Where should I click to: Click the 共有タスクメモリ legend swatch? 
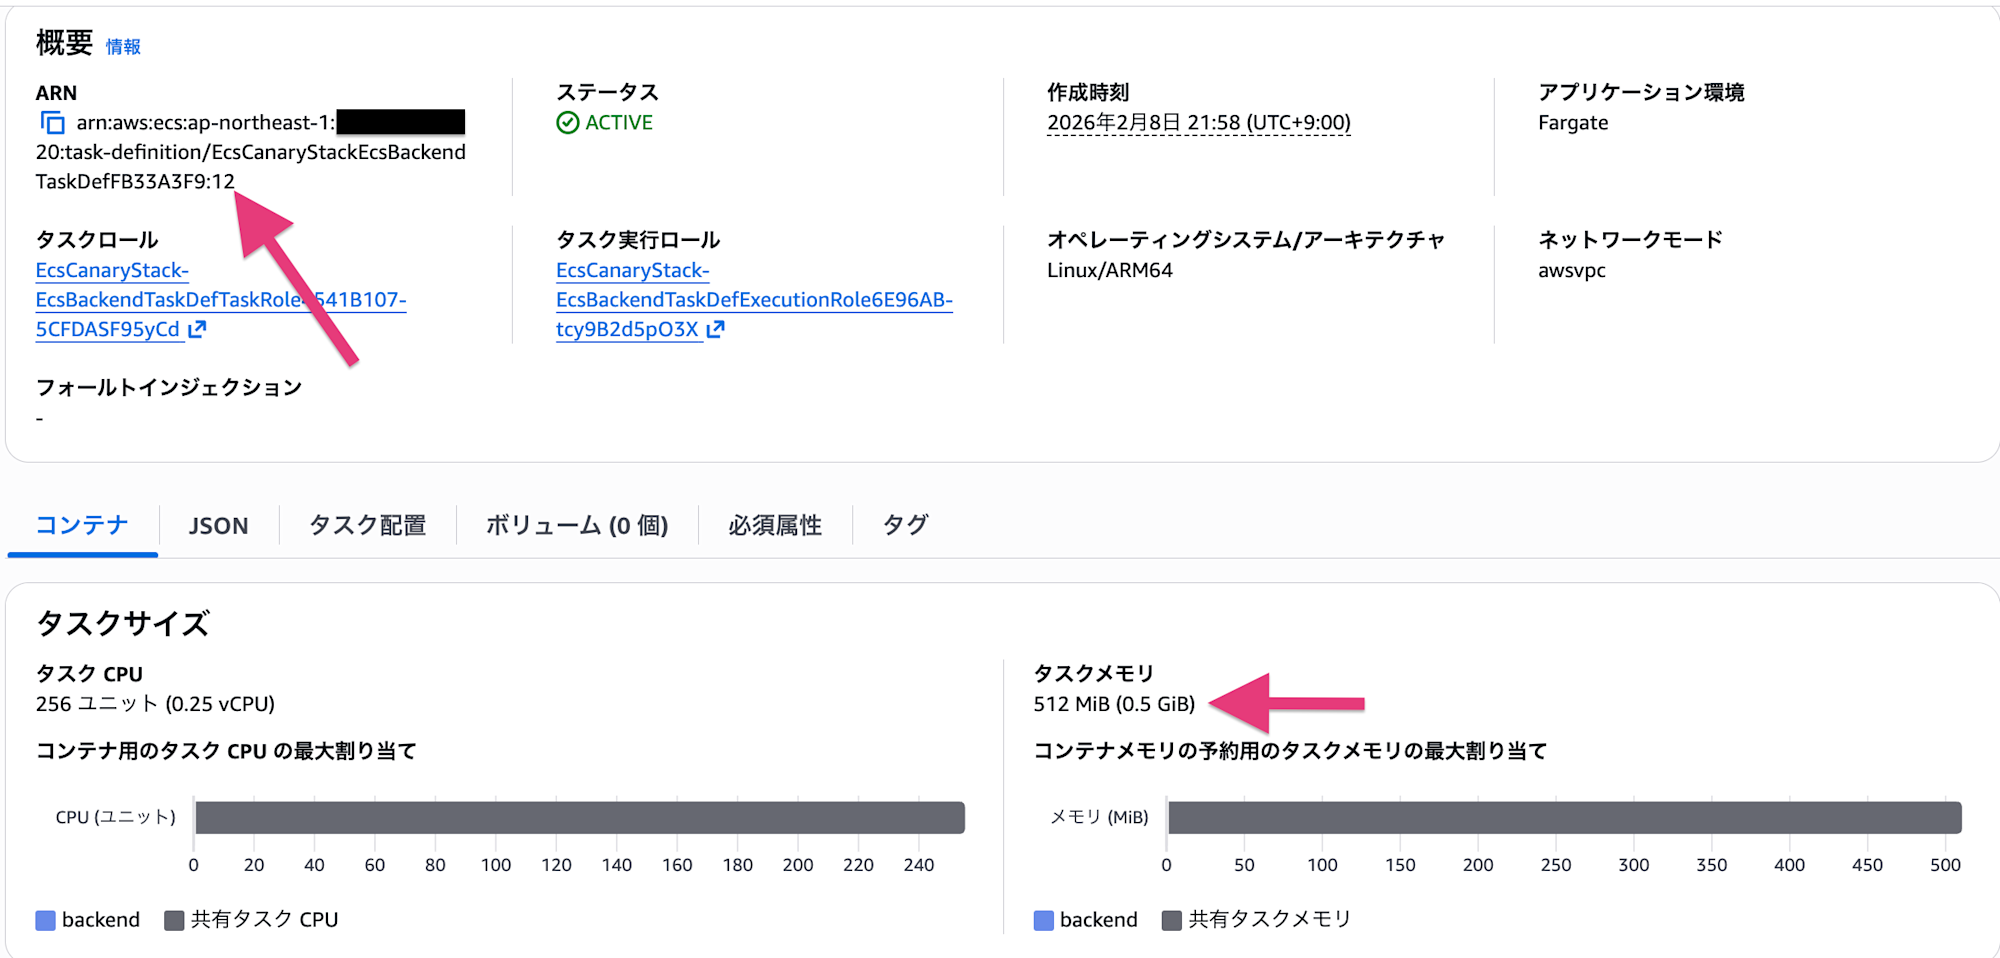[1172, 918]
